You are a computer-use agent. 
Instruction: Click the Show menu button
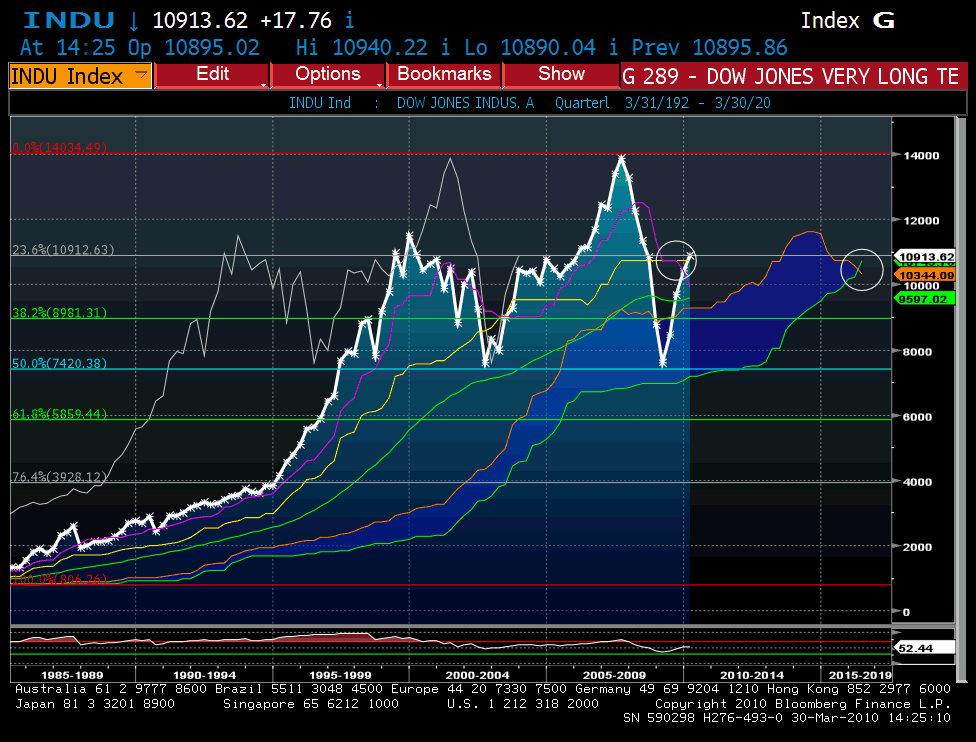(561, 75)
